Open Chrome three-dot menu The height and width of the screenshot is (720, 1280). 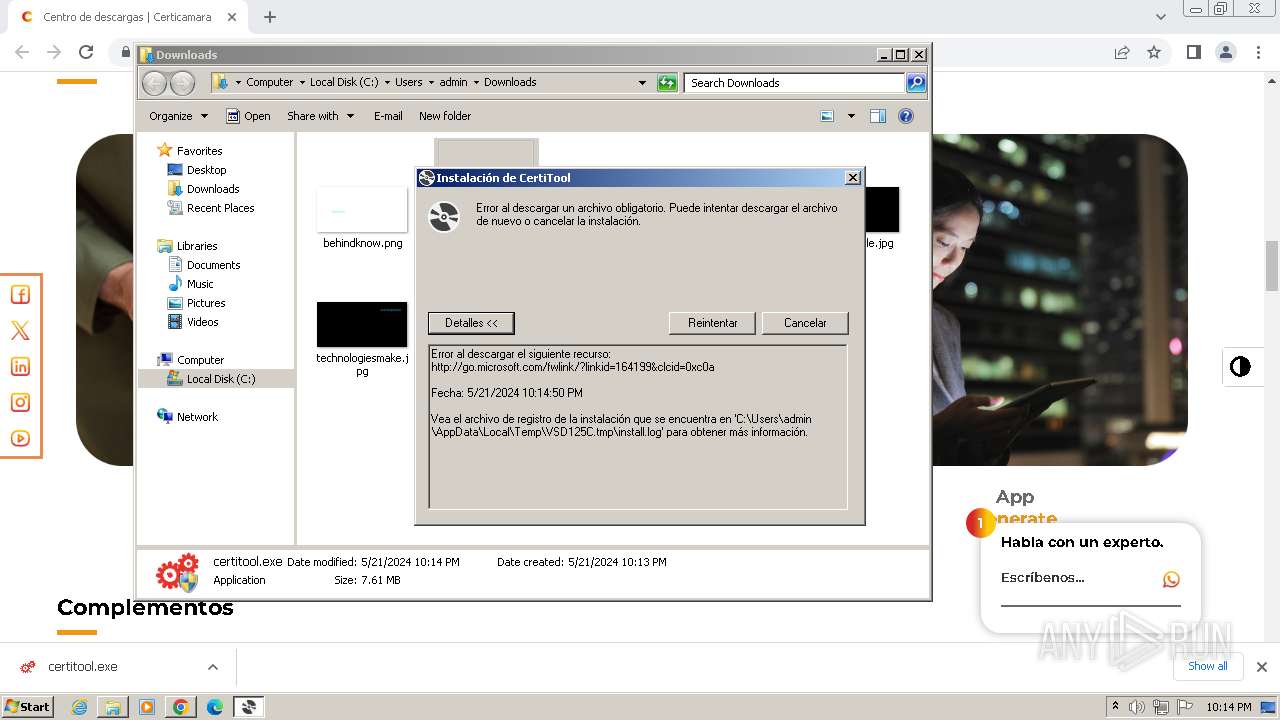[x=1259, y=52]
